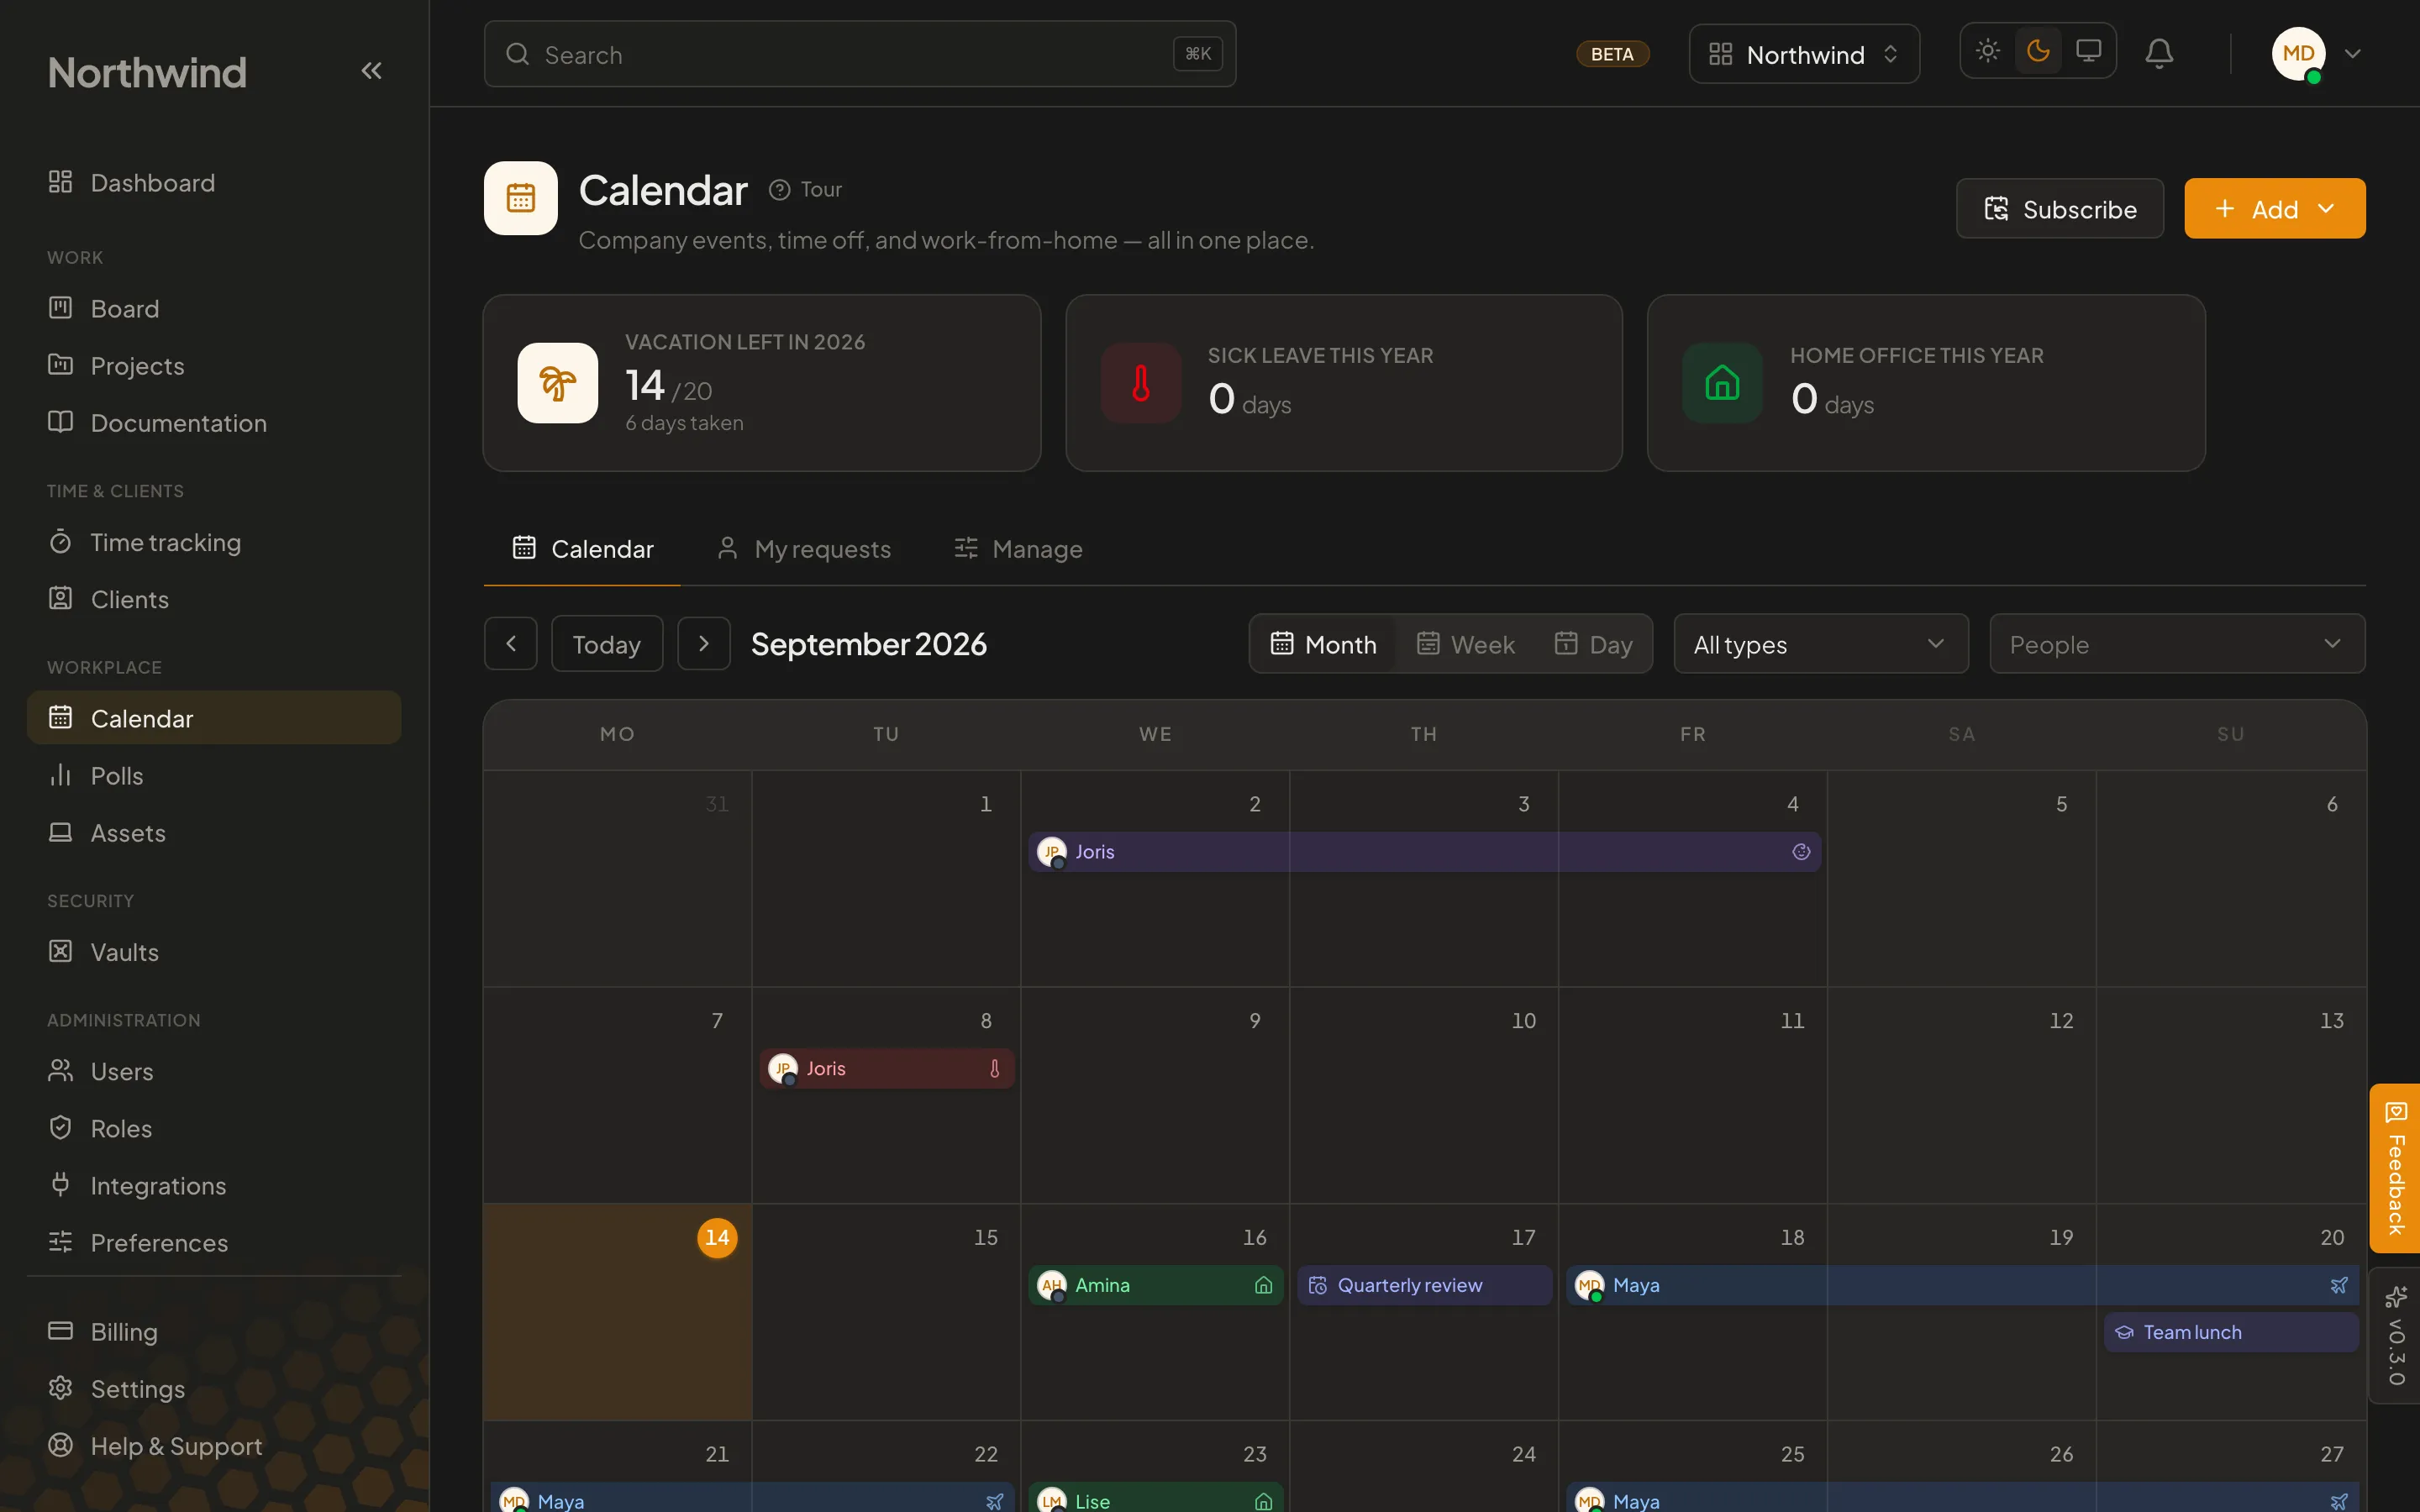Click the home office house icon
The image size is (2420, 1512).
click(1722, 383)
